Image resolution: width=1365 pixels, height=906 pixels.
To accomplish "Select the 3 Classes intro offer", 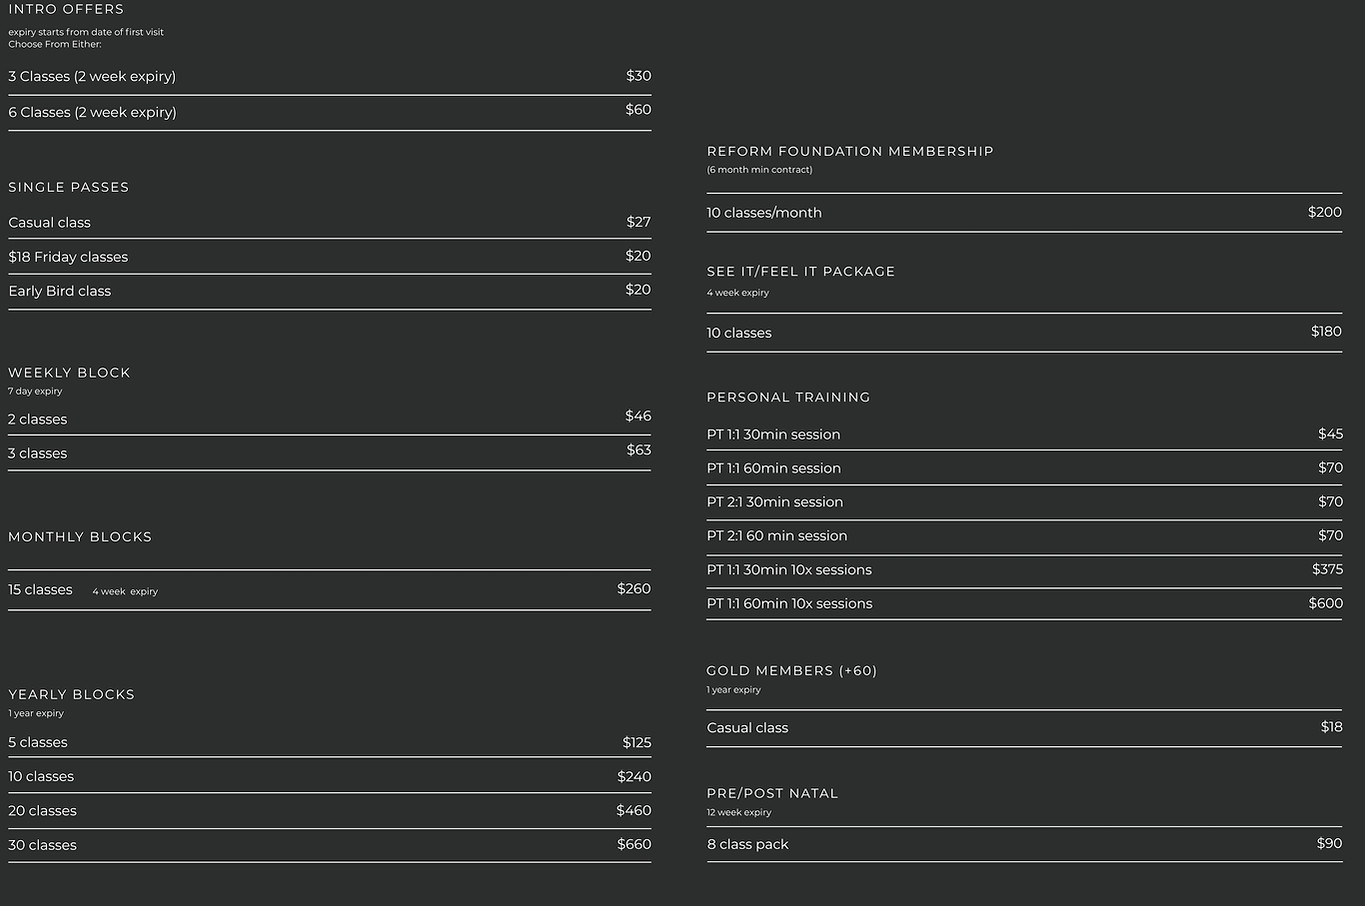I will click(x=330, y=77).
